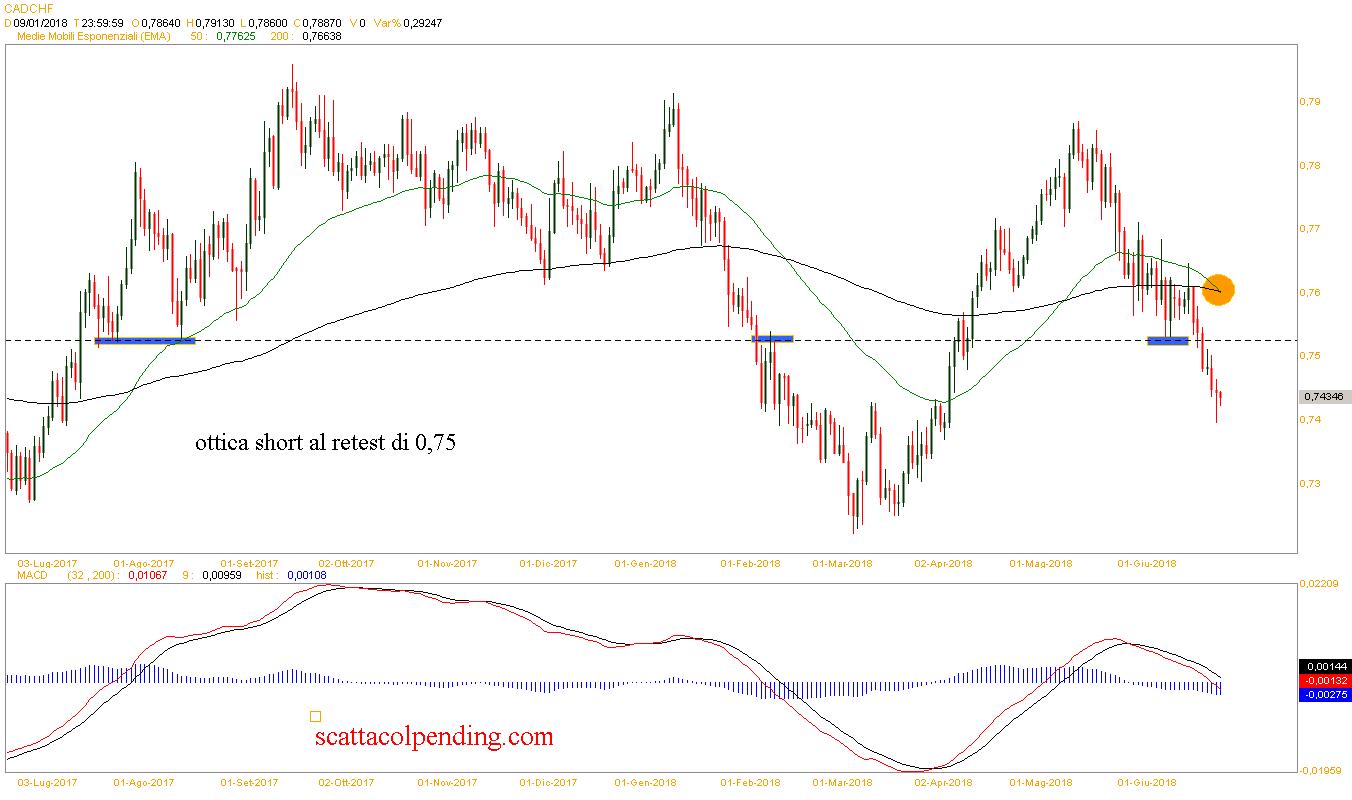The width and height of the screenshot is (1352, 800).
Task: Click the red MACD signal tag -0,00132
Action: [1324, 680]
